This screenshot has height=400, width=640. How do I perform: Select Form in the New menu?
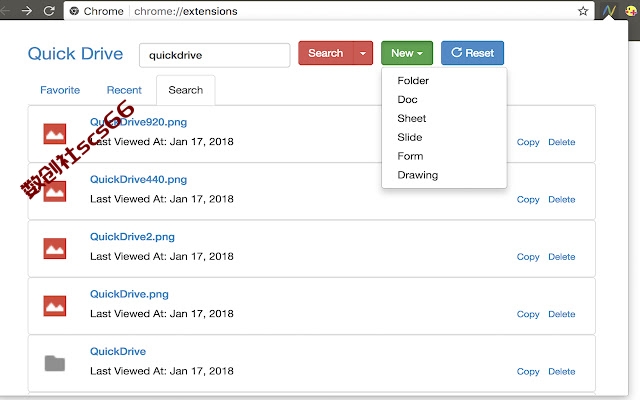tap(410, 156)
